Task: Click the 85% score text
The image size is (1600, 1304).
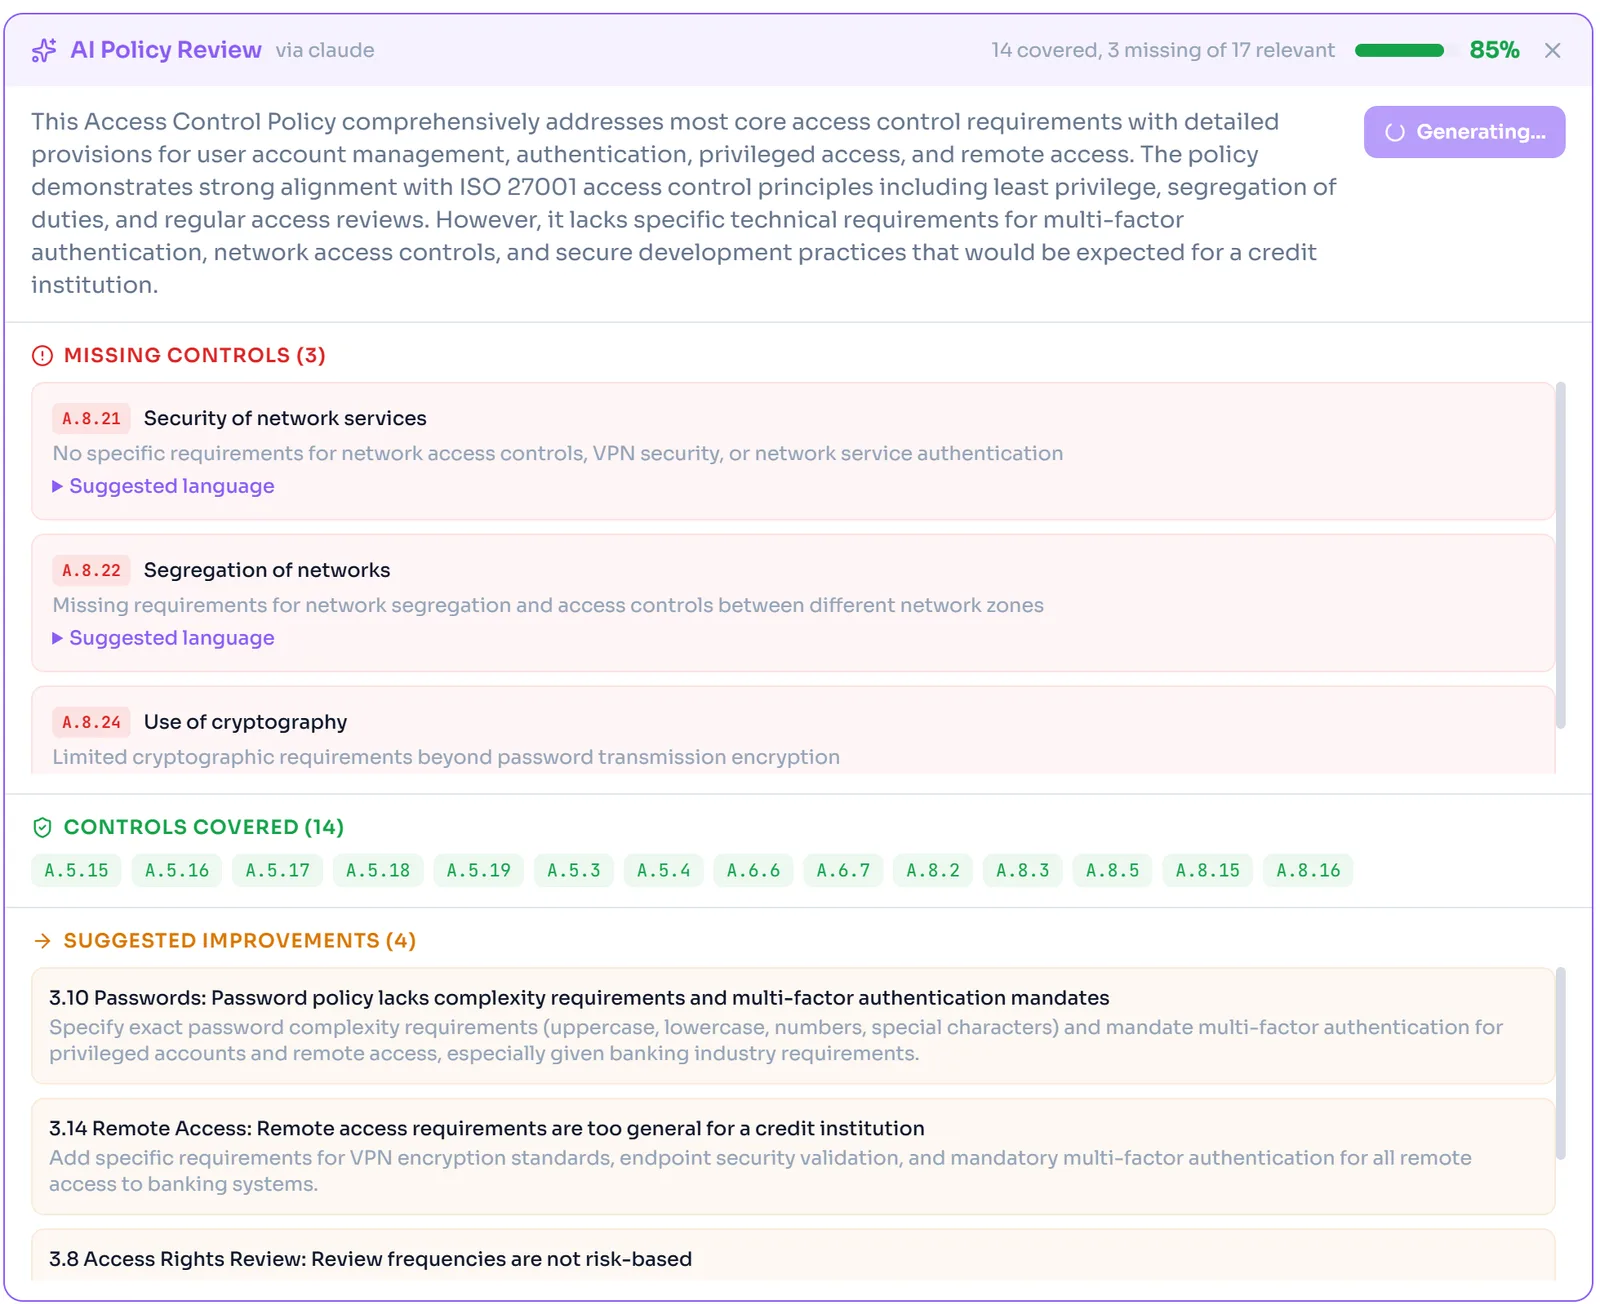Action: click(x=1494, y=50)
